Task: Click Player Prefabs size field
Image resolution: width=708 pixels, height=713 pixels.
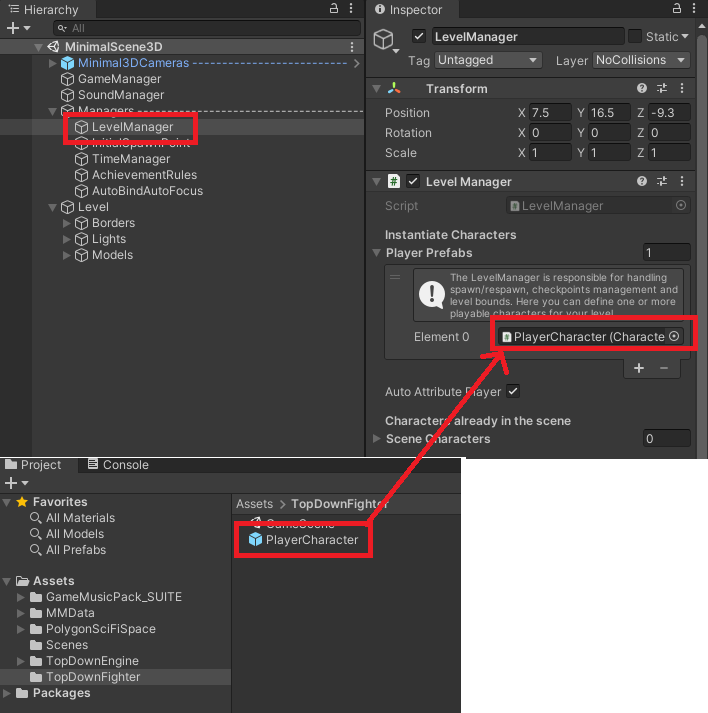Action: [x=667, y=253]
